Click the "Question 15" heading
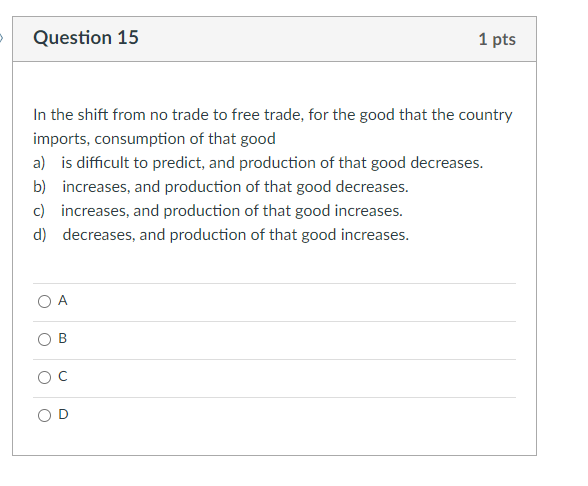588x486 pixels. [x=86, y=38]
